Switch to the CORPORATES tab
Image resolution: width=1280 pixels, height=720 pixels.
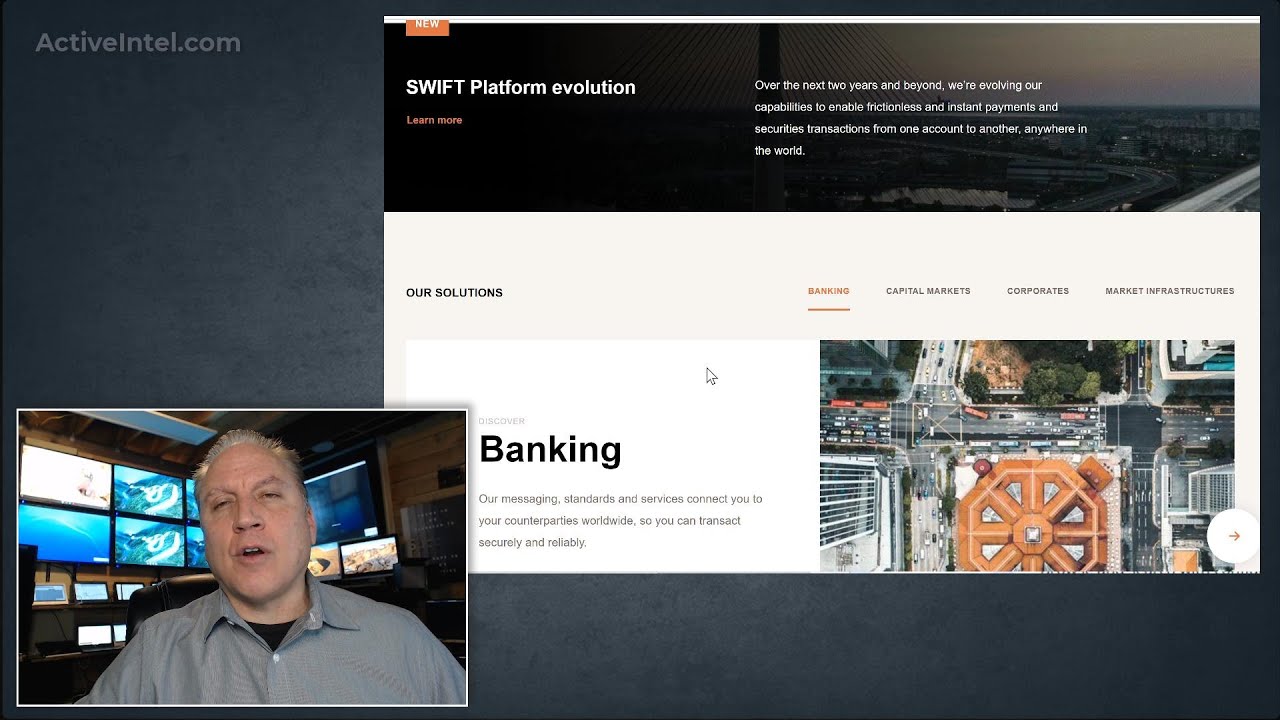tap(1038, 291)
